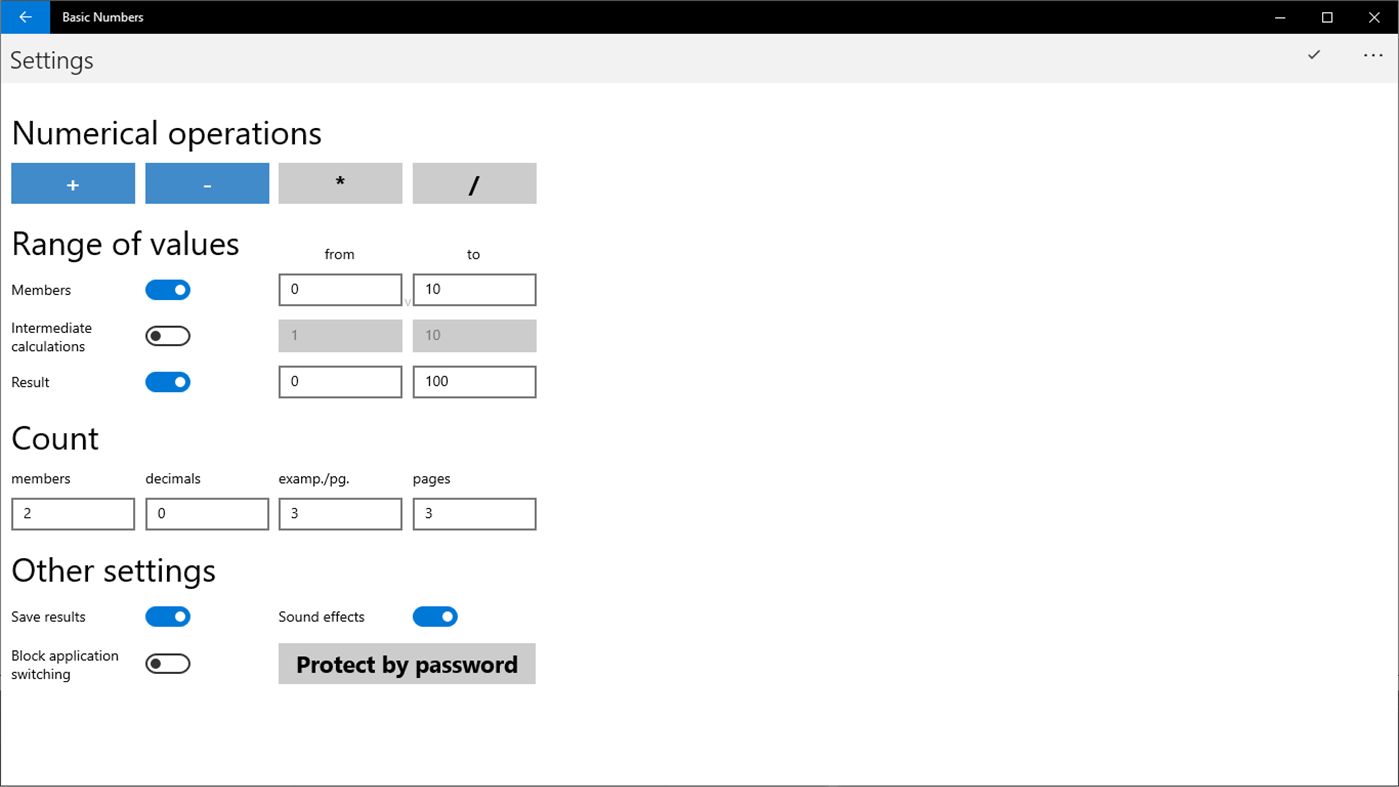Image resolution: width=1399 pixels, height=787 pixels.
Task: Select the Result 'from' input
Action: click(340, 382)
